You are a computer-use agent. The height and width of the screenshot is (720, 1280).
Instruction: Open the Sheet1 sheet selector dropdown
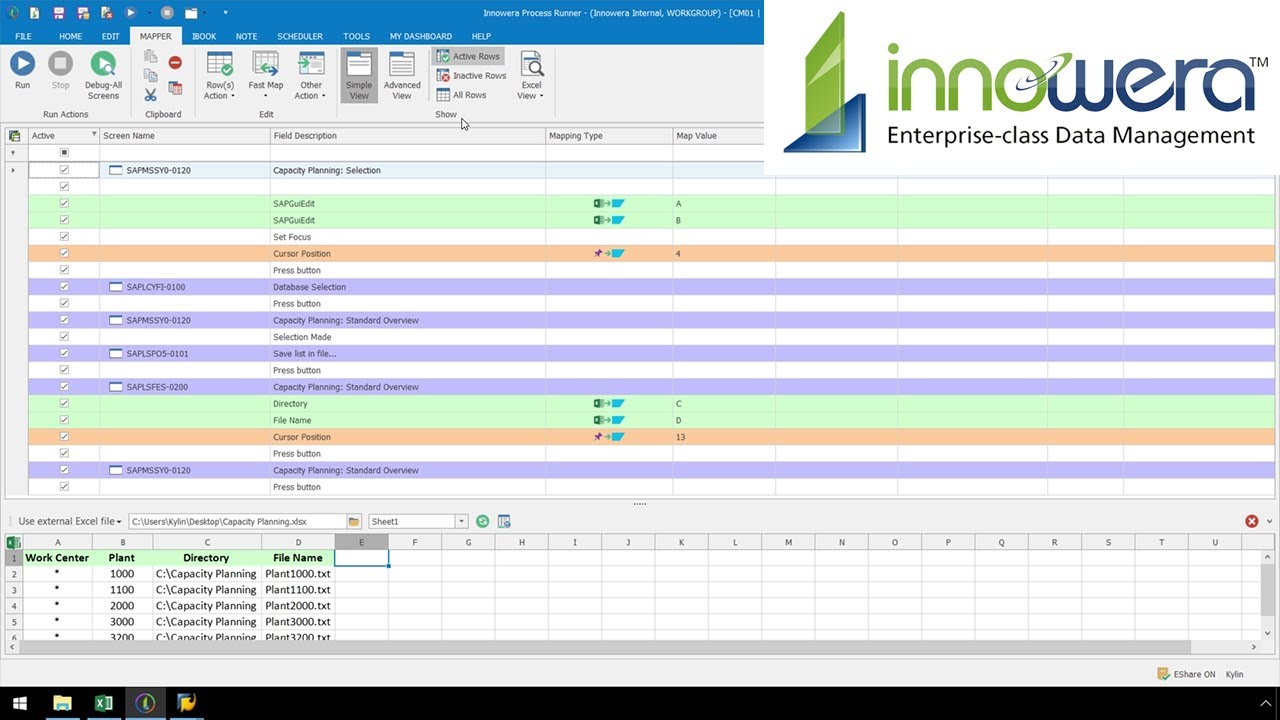point(461,521)
